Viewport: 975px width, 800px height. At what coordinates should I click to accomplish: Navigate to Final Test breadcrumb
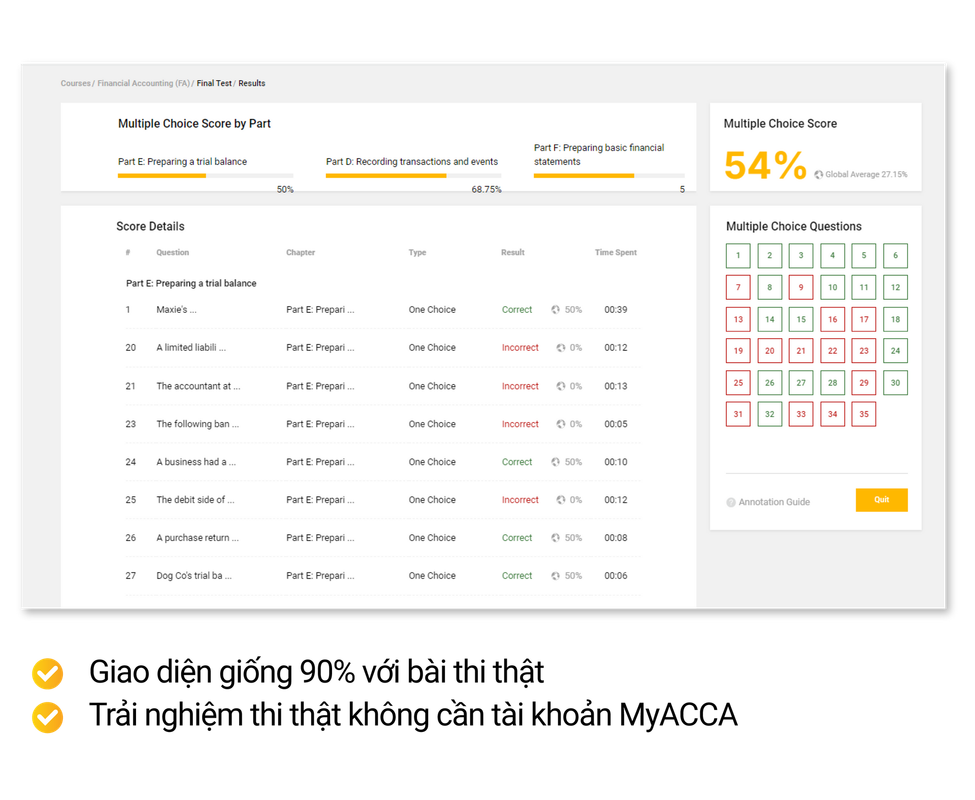click(214, 83)
